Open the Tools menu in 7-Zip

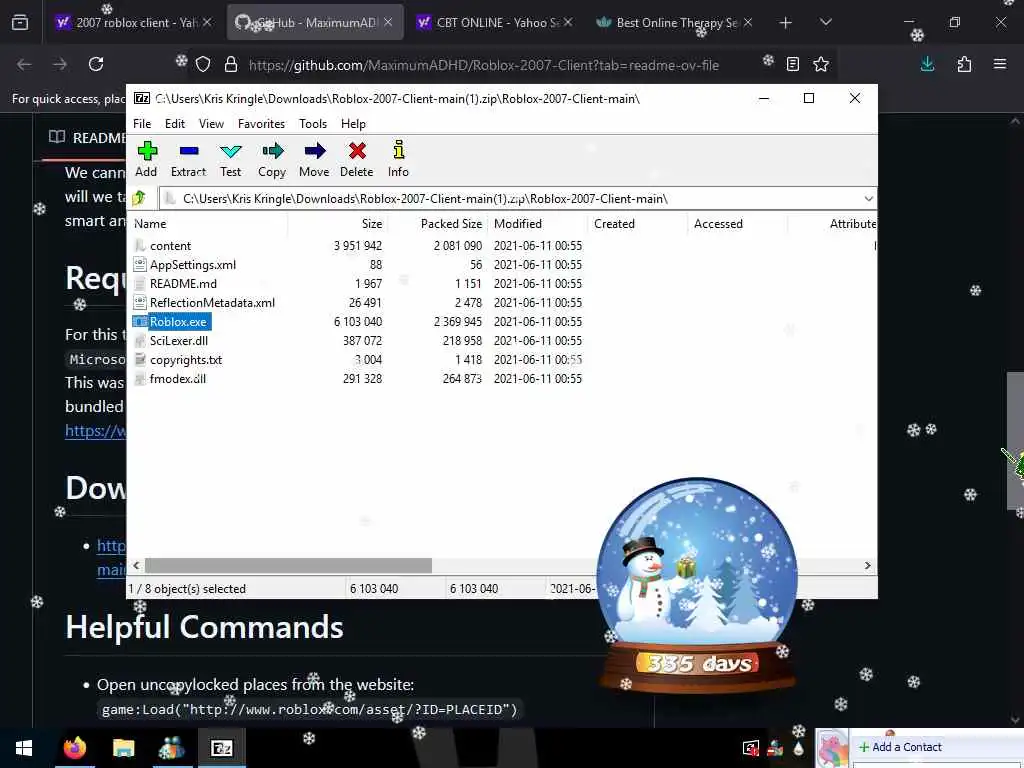pos(313,123)
